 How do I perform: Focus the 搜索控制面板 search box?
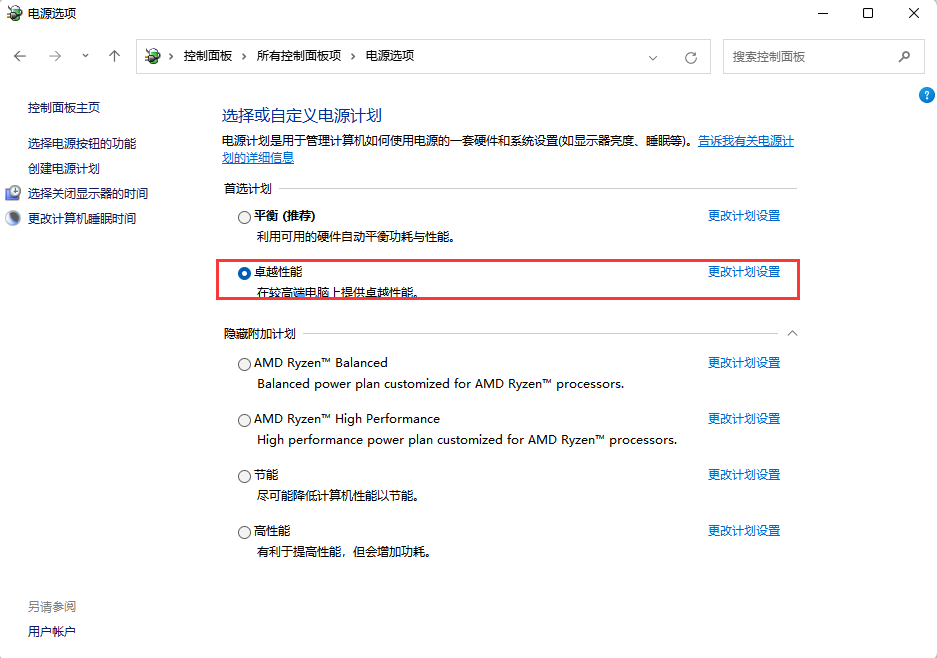coord(813,57)
